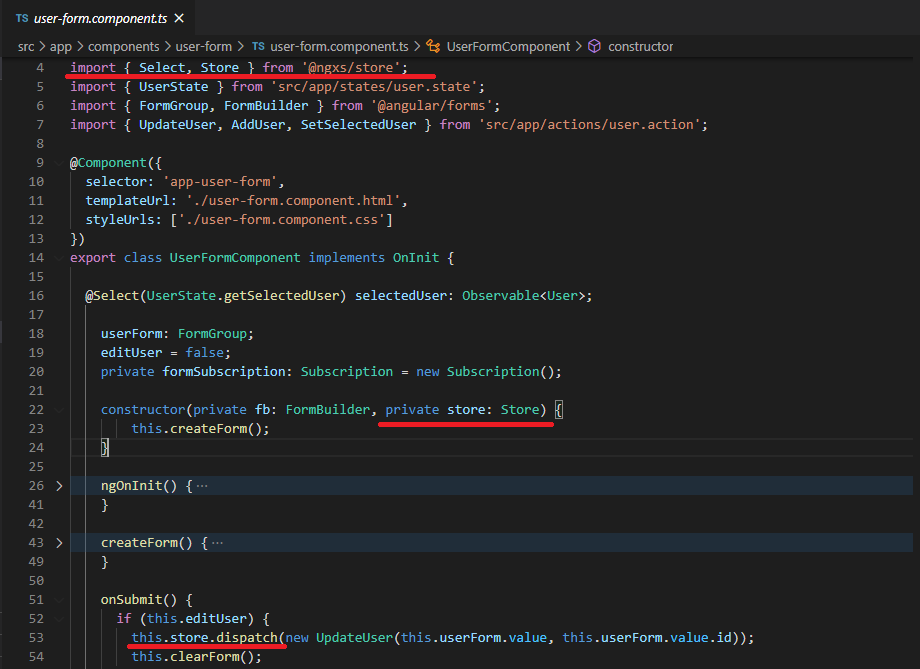The image size is (920, 669).
Task: Click line number 22 to place the cursor
Action: click(36, 409)
